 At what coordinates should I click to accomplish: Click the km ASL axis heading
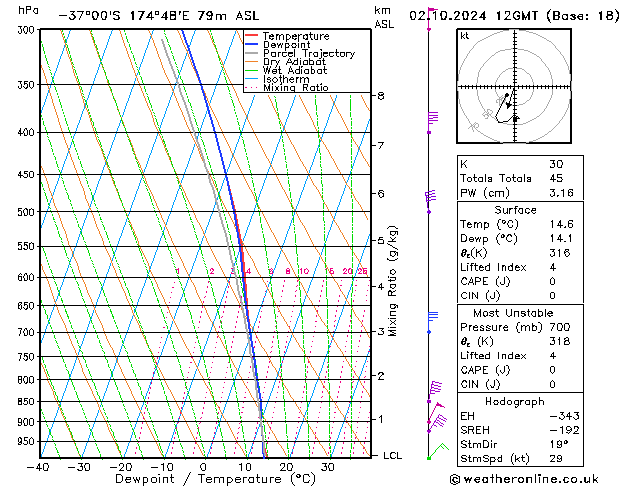tap(384, 17)
